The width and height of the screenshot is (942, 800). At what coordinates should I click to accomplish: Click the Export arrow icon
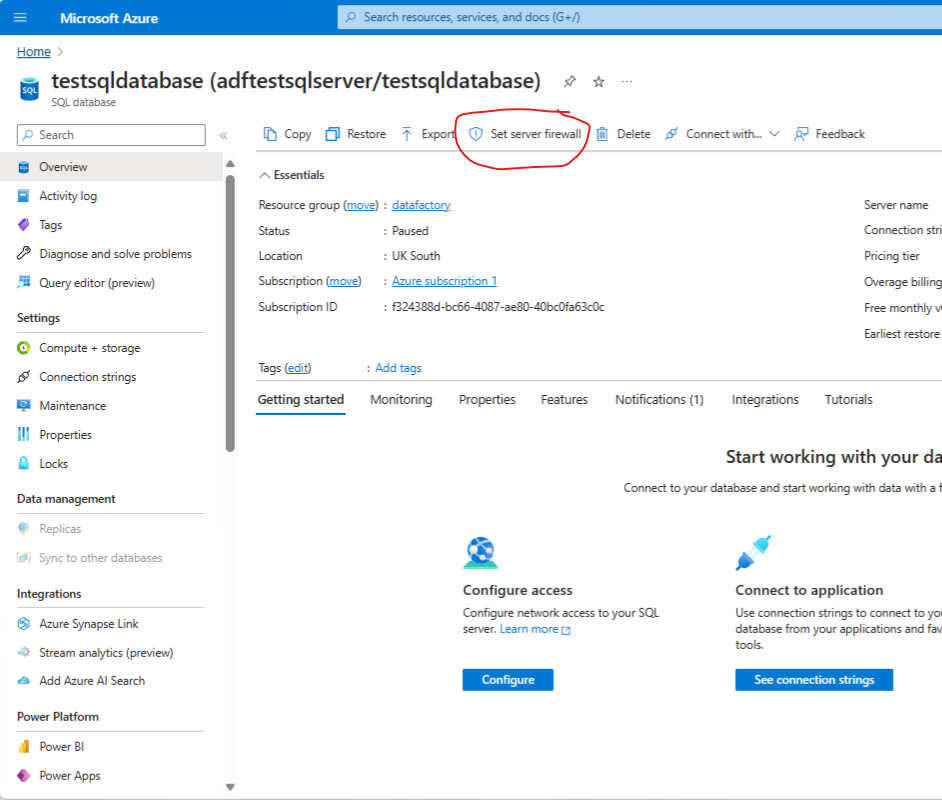(407, 134)
